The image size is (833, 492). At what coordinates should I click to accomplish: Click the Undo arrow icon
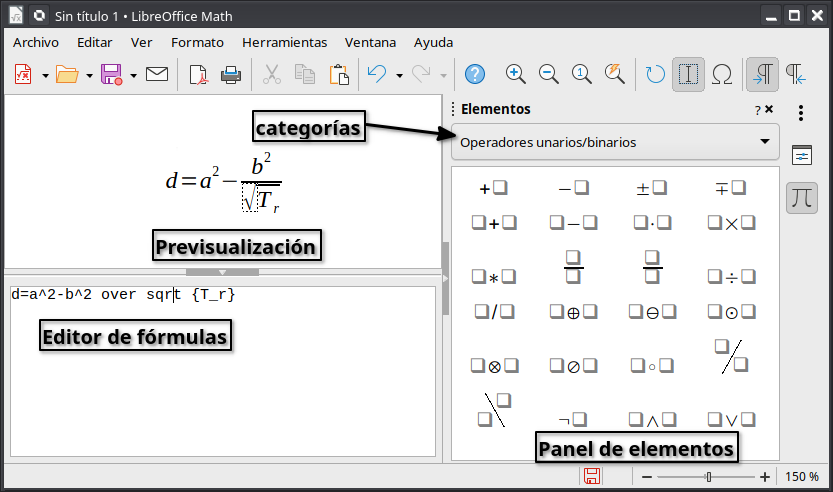point(377,74)
